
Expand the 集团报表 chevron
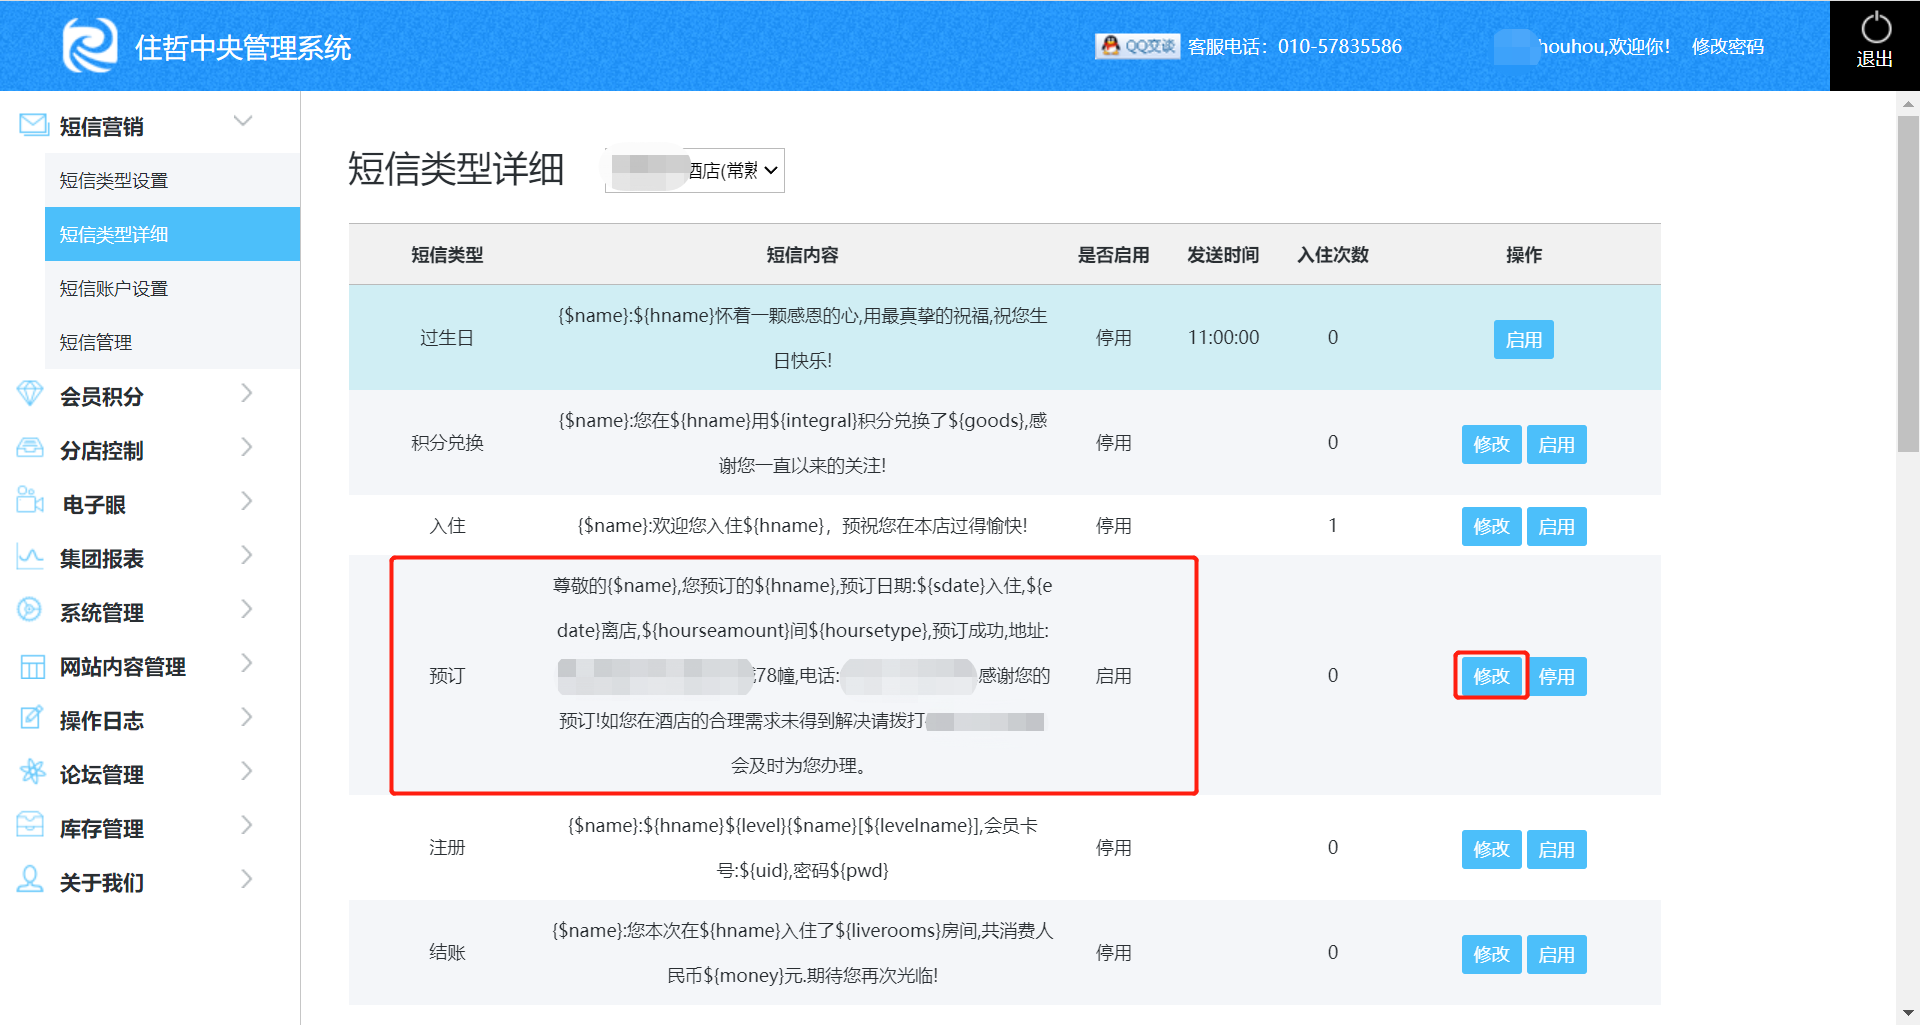pyautogui.click(x=247, y=555)
